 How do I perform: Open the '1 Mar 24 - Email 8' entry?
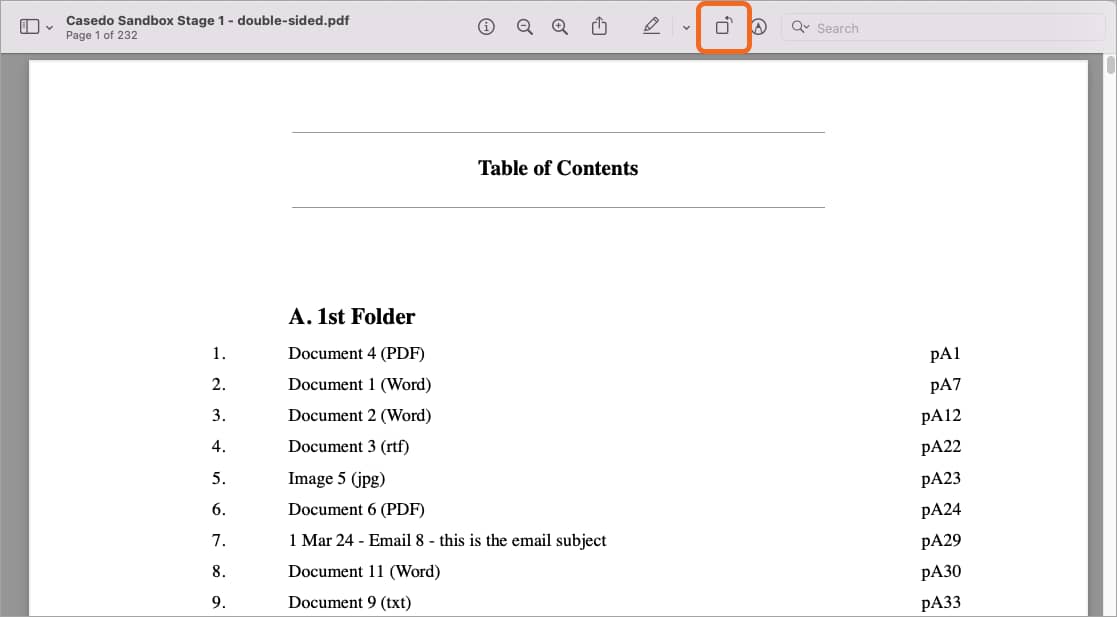coord(447,541)
